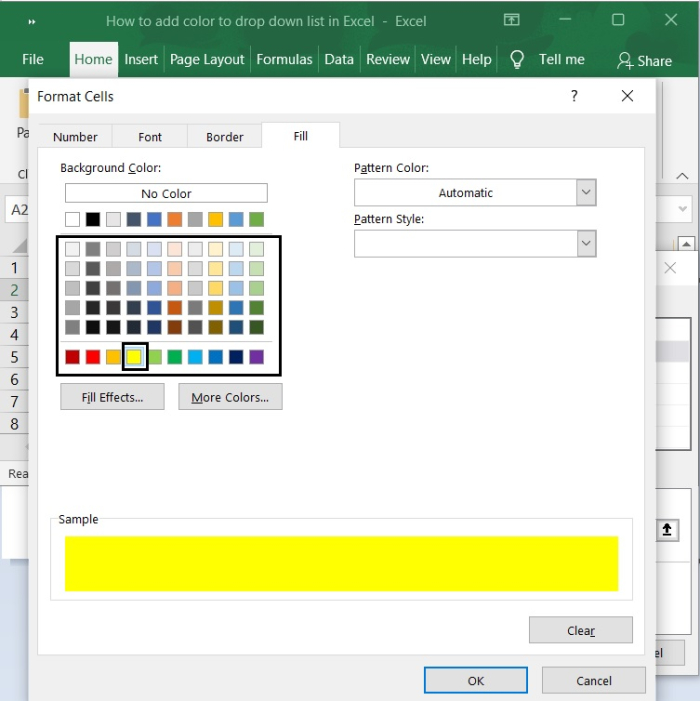Click the Help question mark in Format Cells
This screenshot has width=700, height=701.
(x=574, y=96)
